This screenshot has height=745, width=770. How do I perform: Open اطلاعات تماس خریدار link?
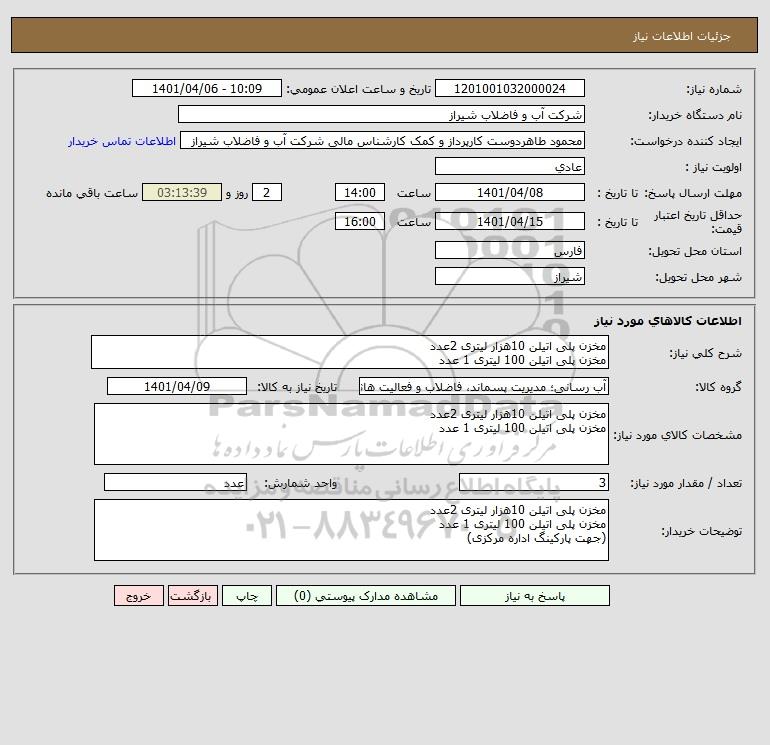pyautogui.click(x=122, y=141)
